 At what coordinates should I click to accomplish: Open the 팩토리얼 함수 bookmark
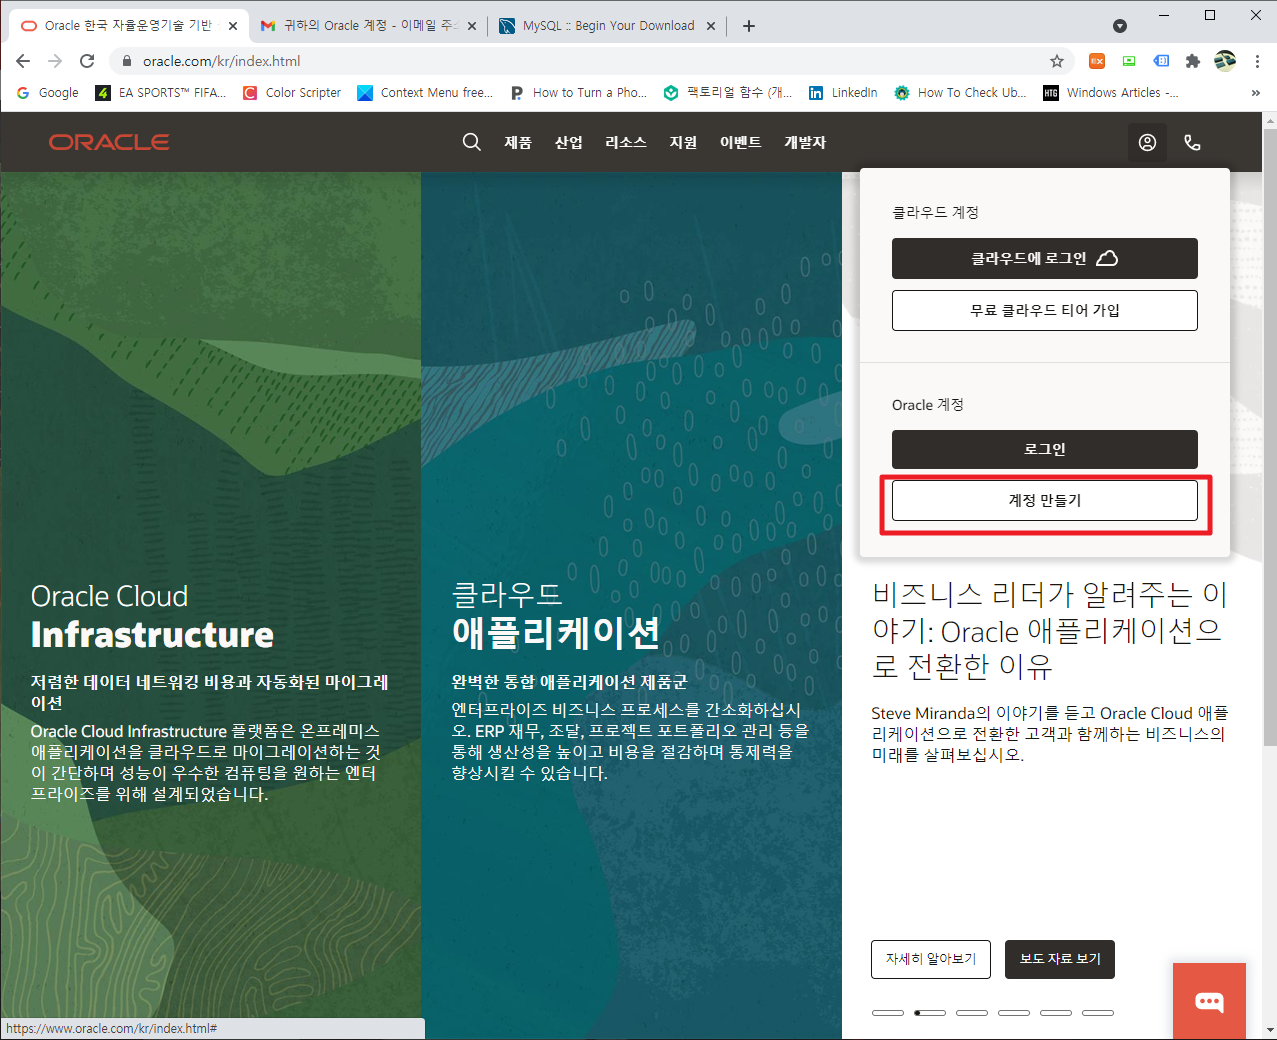pyautogui.click(x=728, y=93)
